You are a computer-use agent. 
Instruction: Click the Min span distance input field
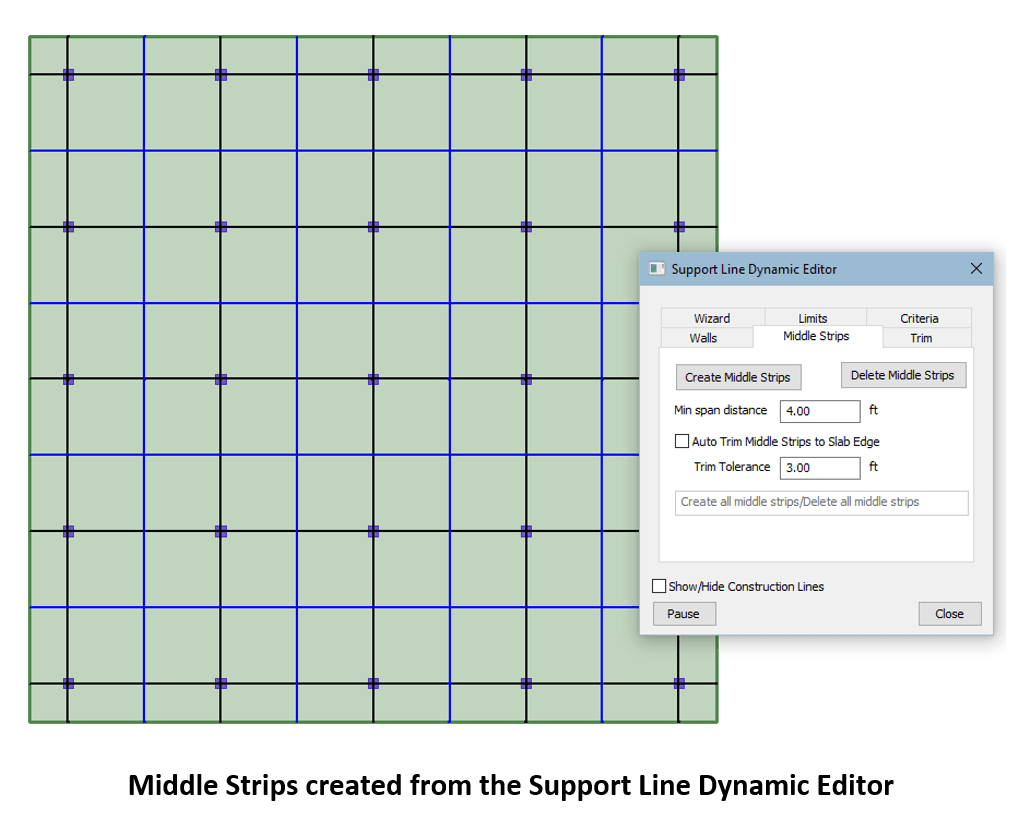819,411
